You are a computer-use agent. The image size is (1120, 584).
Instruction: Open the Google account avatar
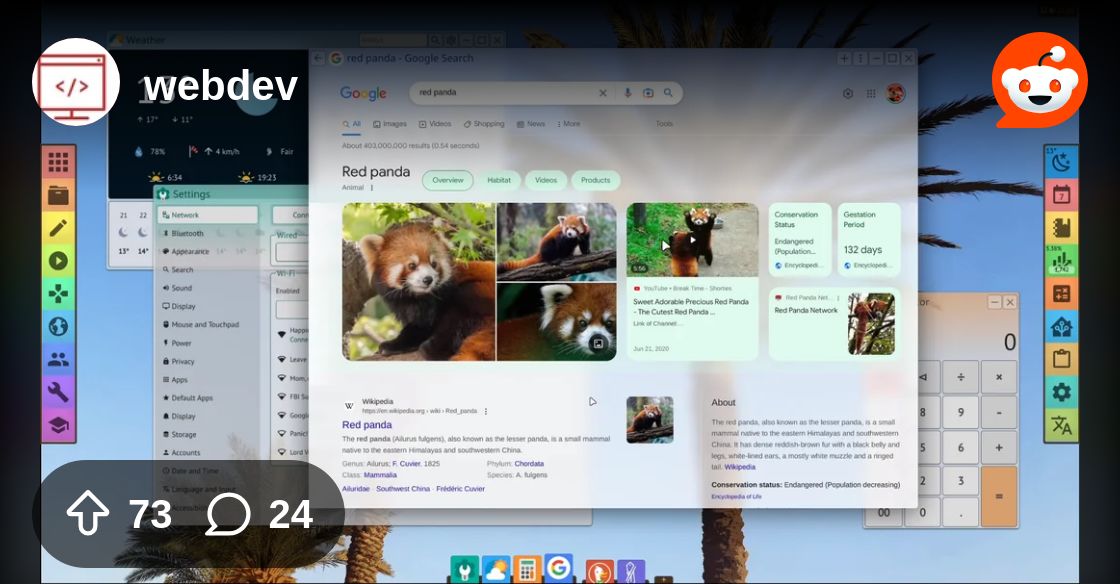895,93
